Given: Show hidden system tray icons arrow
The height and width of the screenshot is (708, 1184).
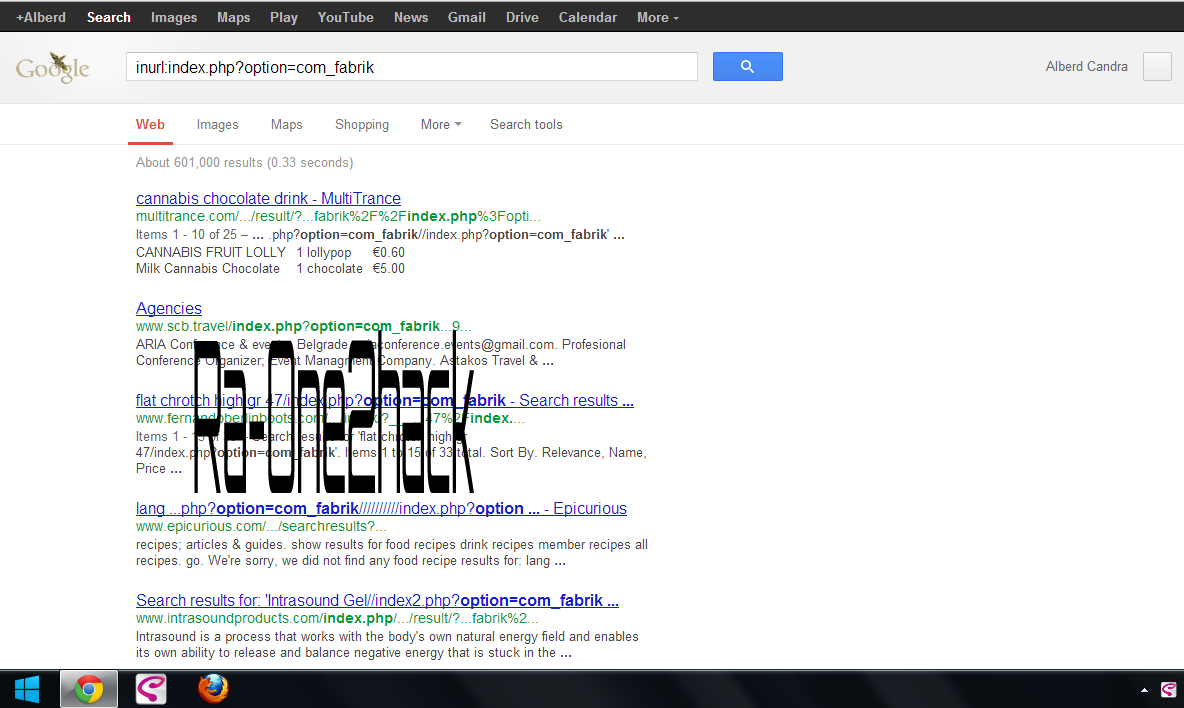Looking at the screenshot, I should (x=1144, y=690).
